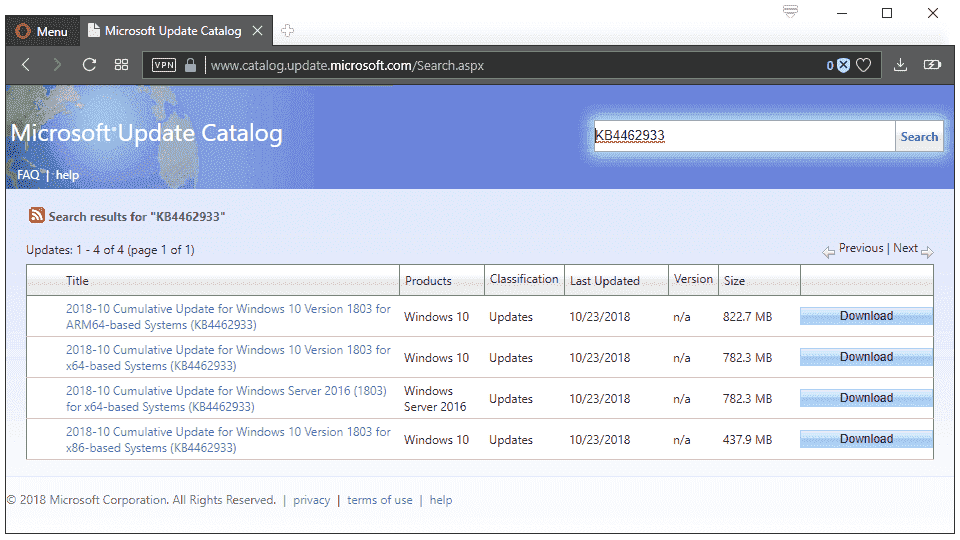Screen dimensions: 960x540
Task: Go back with the browser back arrow
Action: (26, 65)
